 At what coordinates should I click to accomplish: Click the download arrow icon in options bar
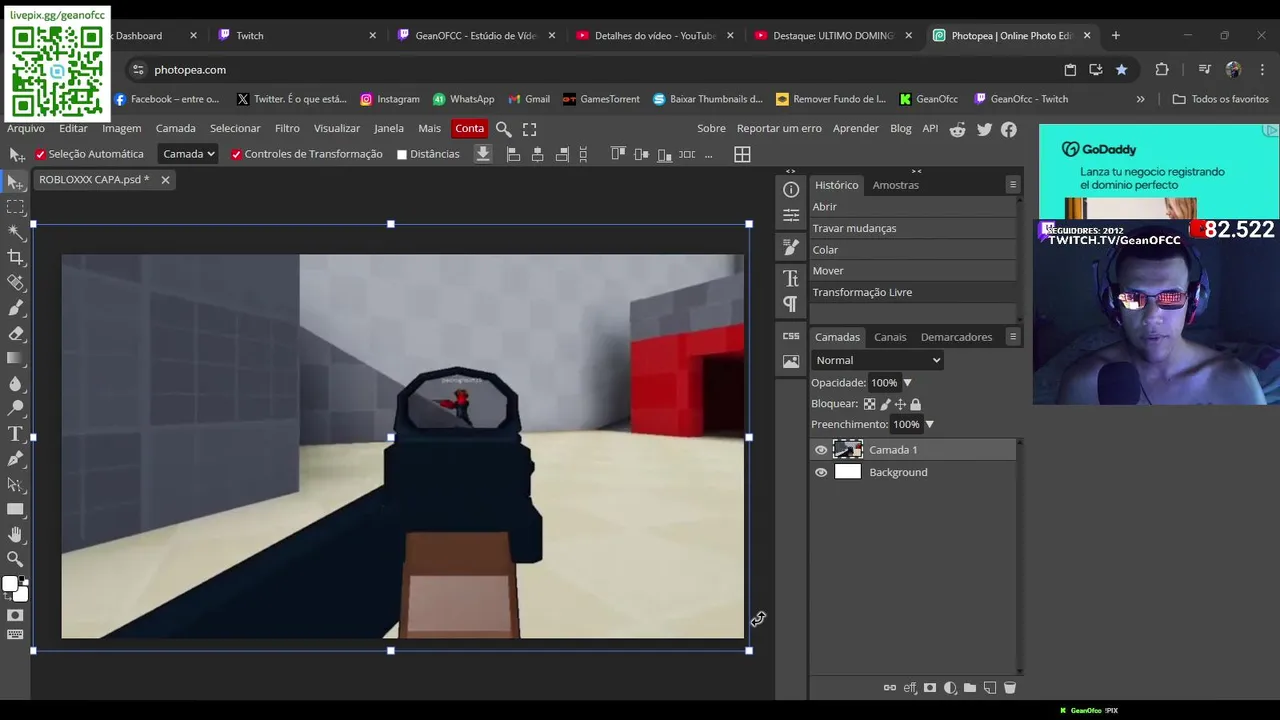(483, 154)
